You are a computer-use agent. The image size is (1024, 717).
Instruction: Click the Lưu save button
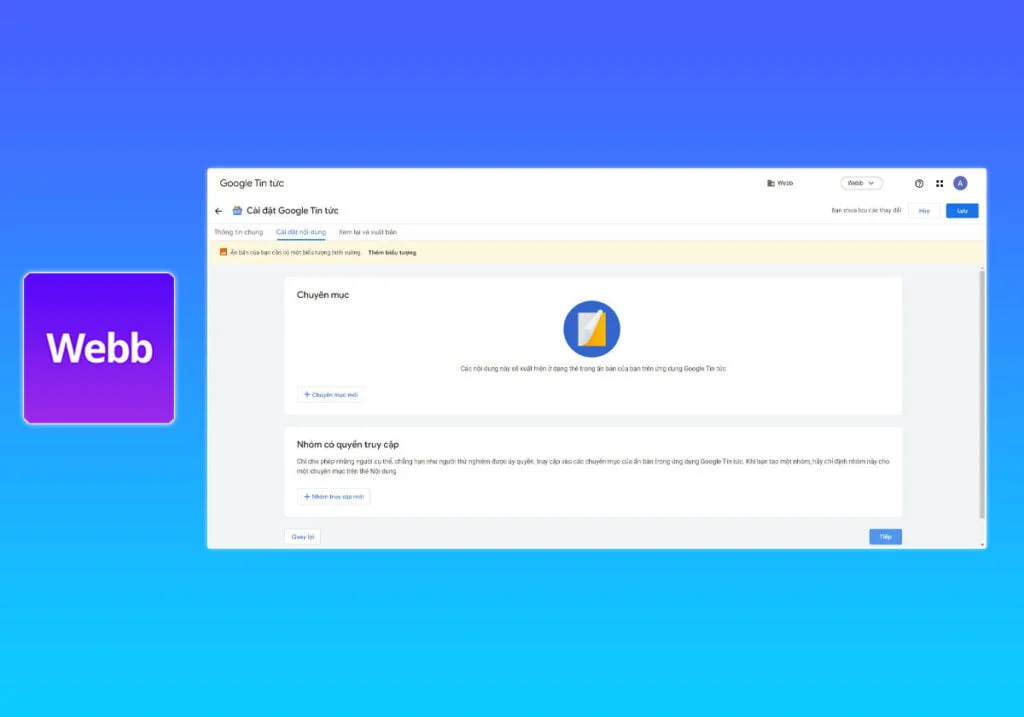pyautogui.click(x=962, y=211)
